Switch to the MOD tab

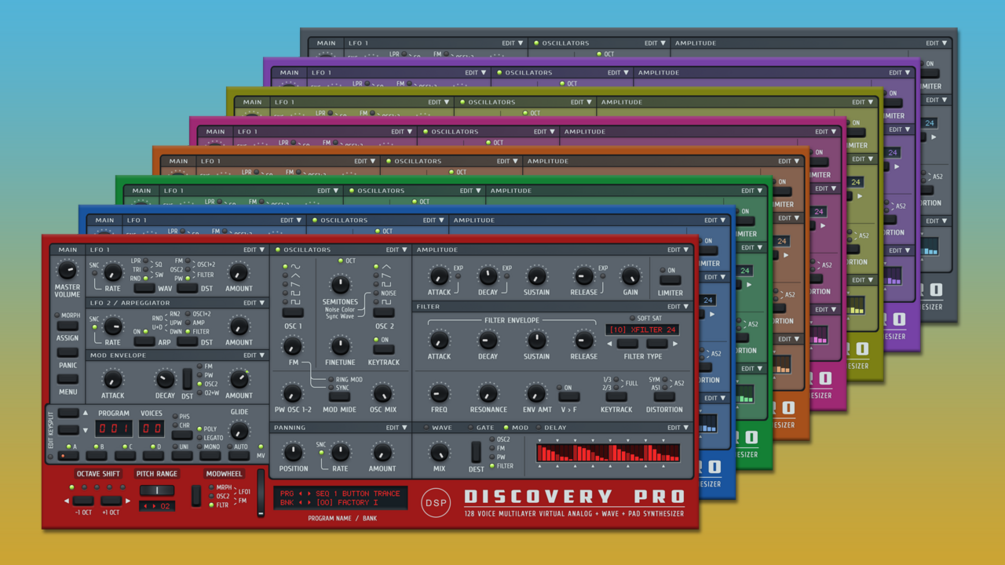pos(516,427)
